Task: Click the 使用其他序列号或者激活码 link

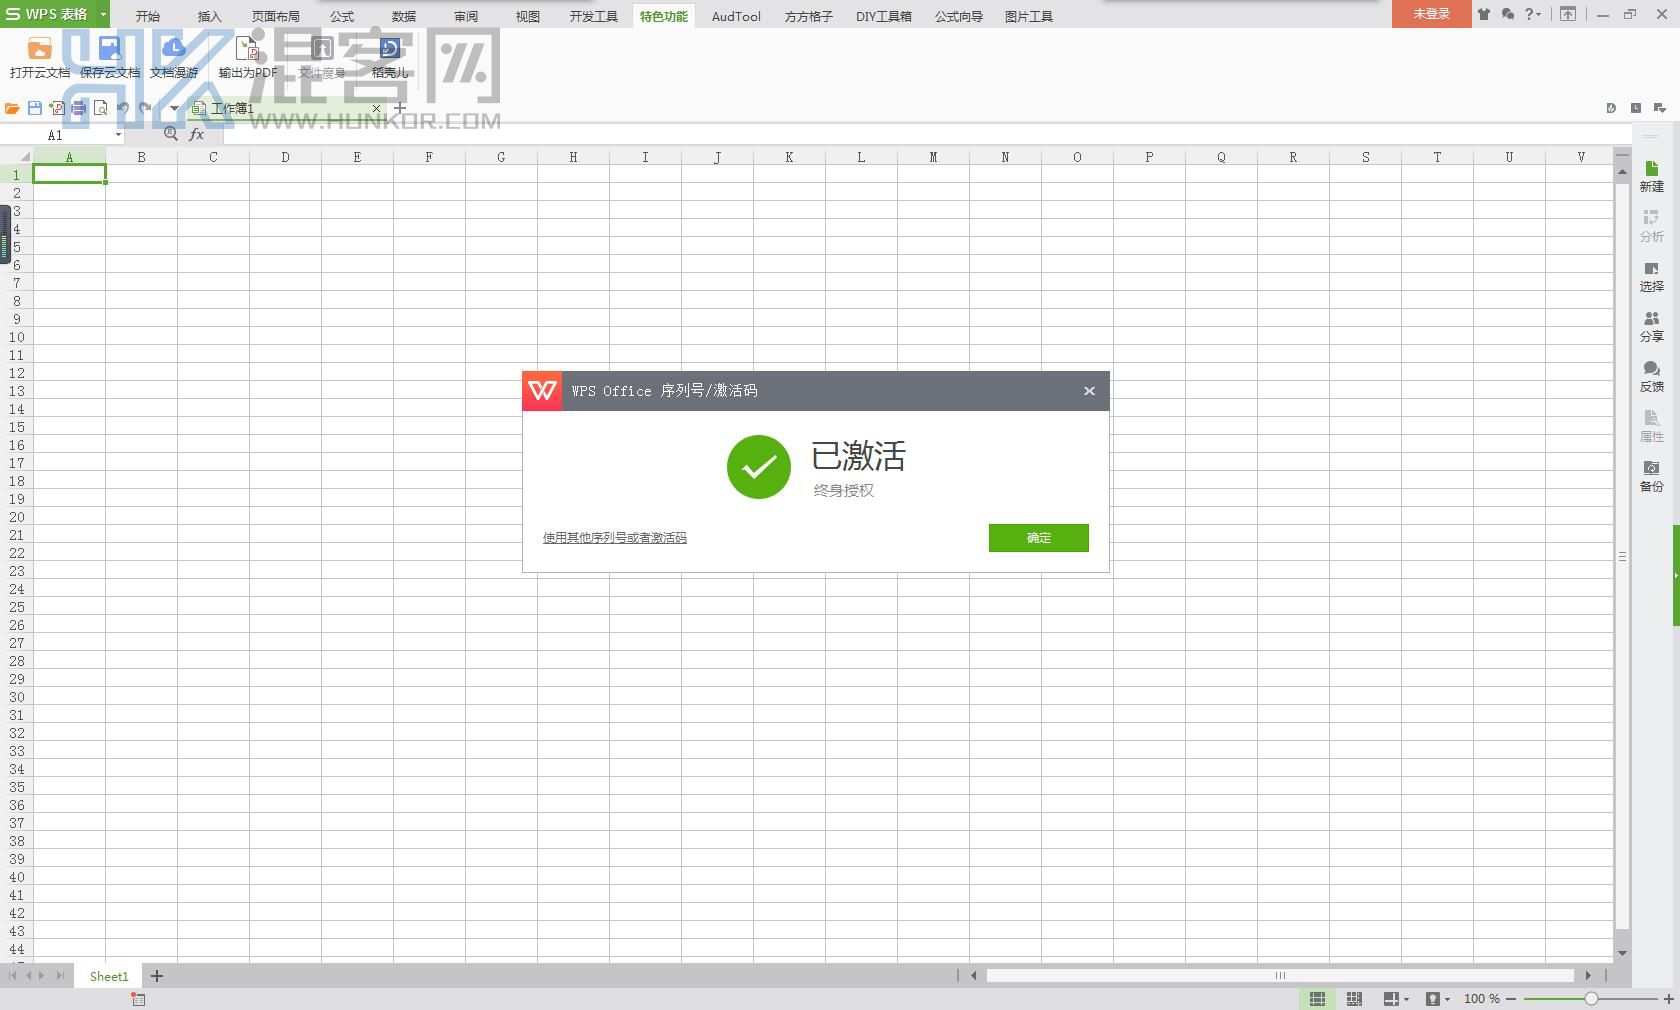Action: coord(615,538)
